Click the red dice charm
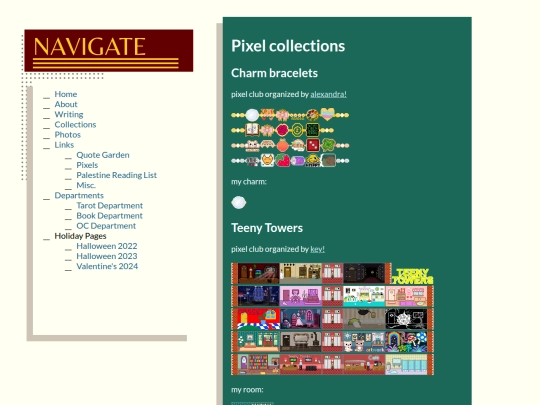This screenshot has width=540, height=405. coord(313,145)
